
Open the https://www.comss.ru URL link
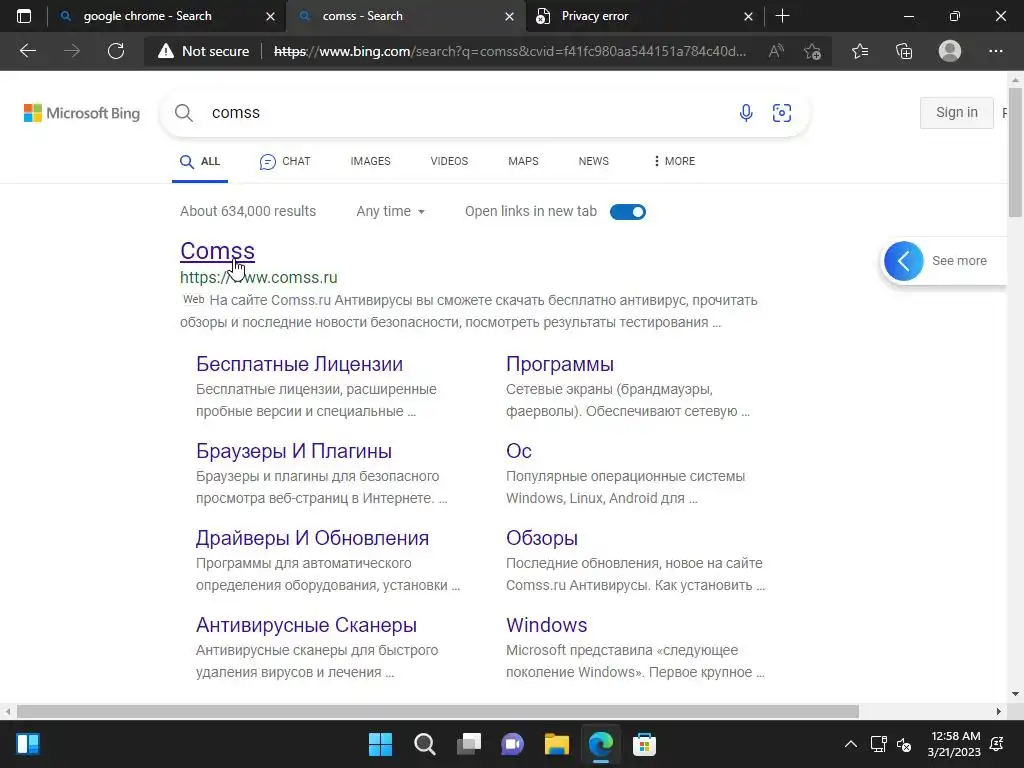click(x=259, y=278)
